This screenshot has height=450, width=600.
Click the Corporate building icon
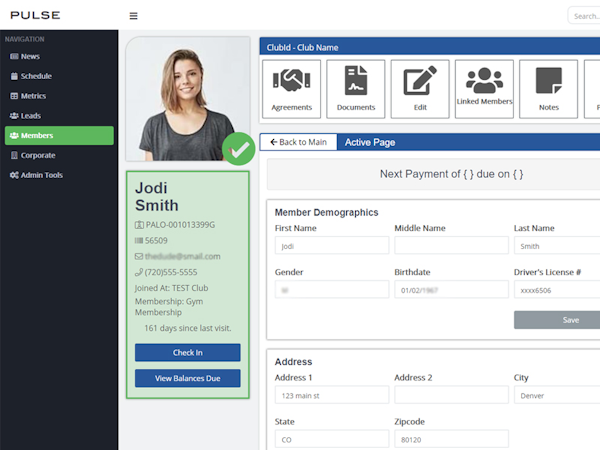pyautogui.click(x=14, y=155)
